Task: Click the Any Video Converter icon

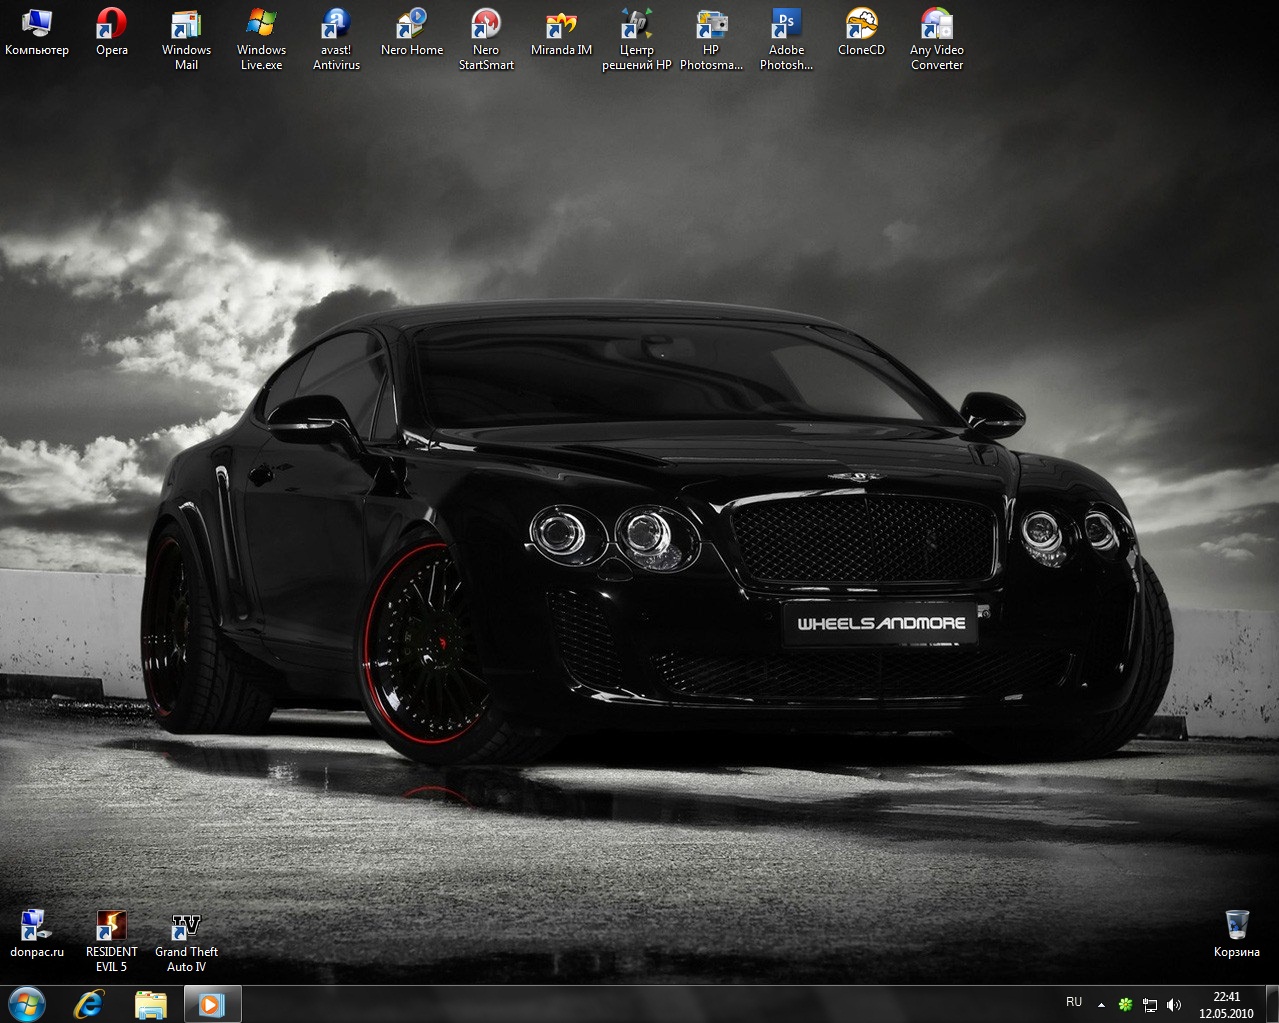Action: coord(937,40)
